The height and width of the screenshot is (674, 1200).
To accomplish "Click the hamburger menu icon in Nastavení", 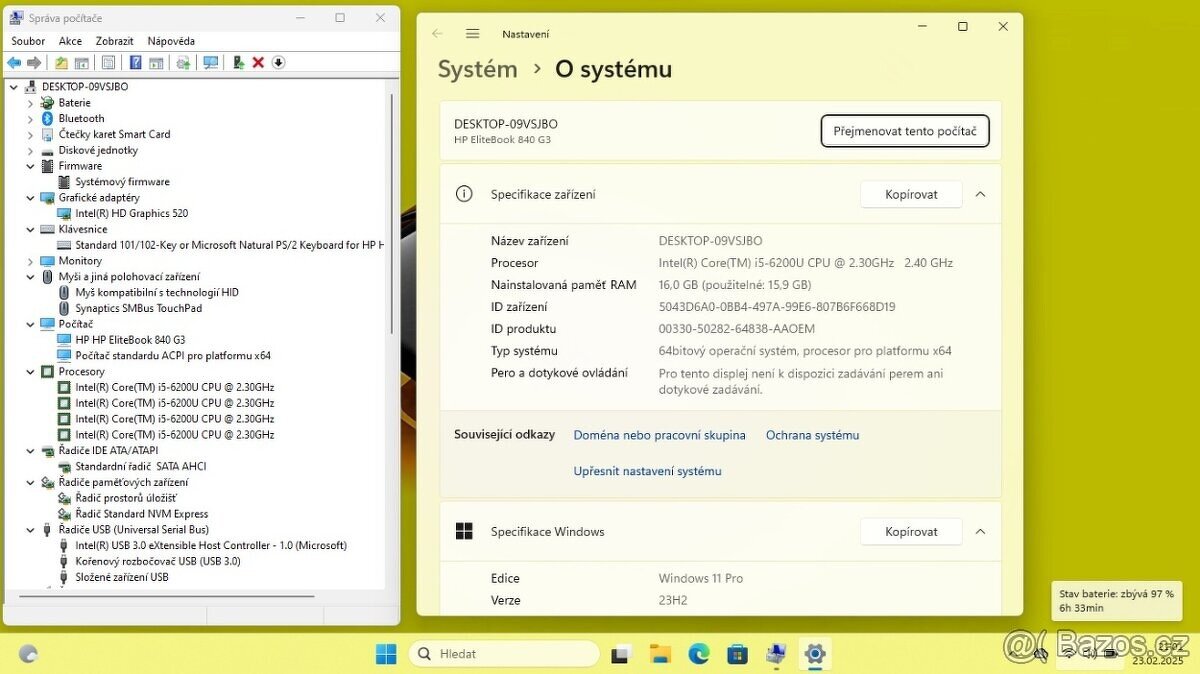I will click(472, 33).
